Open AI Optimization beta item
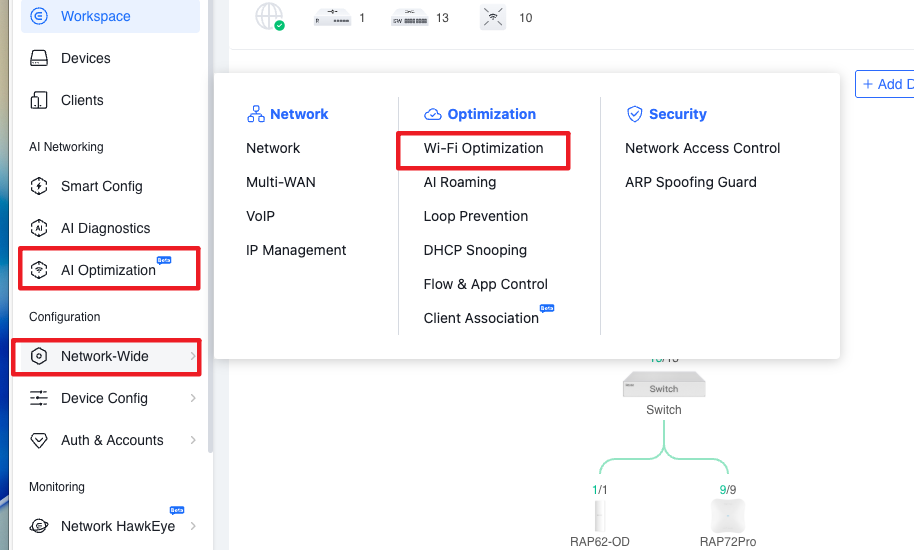Image resolution: width=914 pixels, height=550 pixels. 108,270
